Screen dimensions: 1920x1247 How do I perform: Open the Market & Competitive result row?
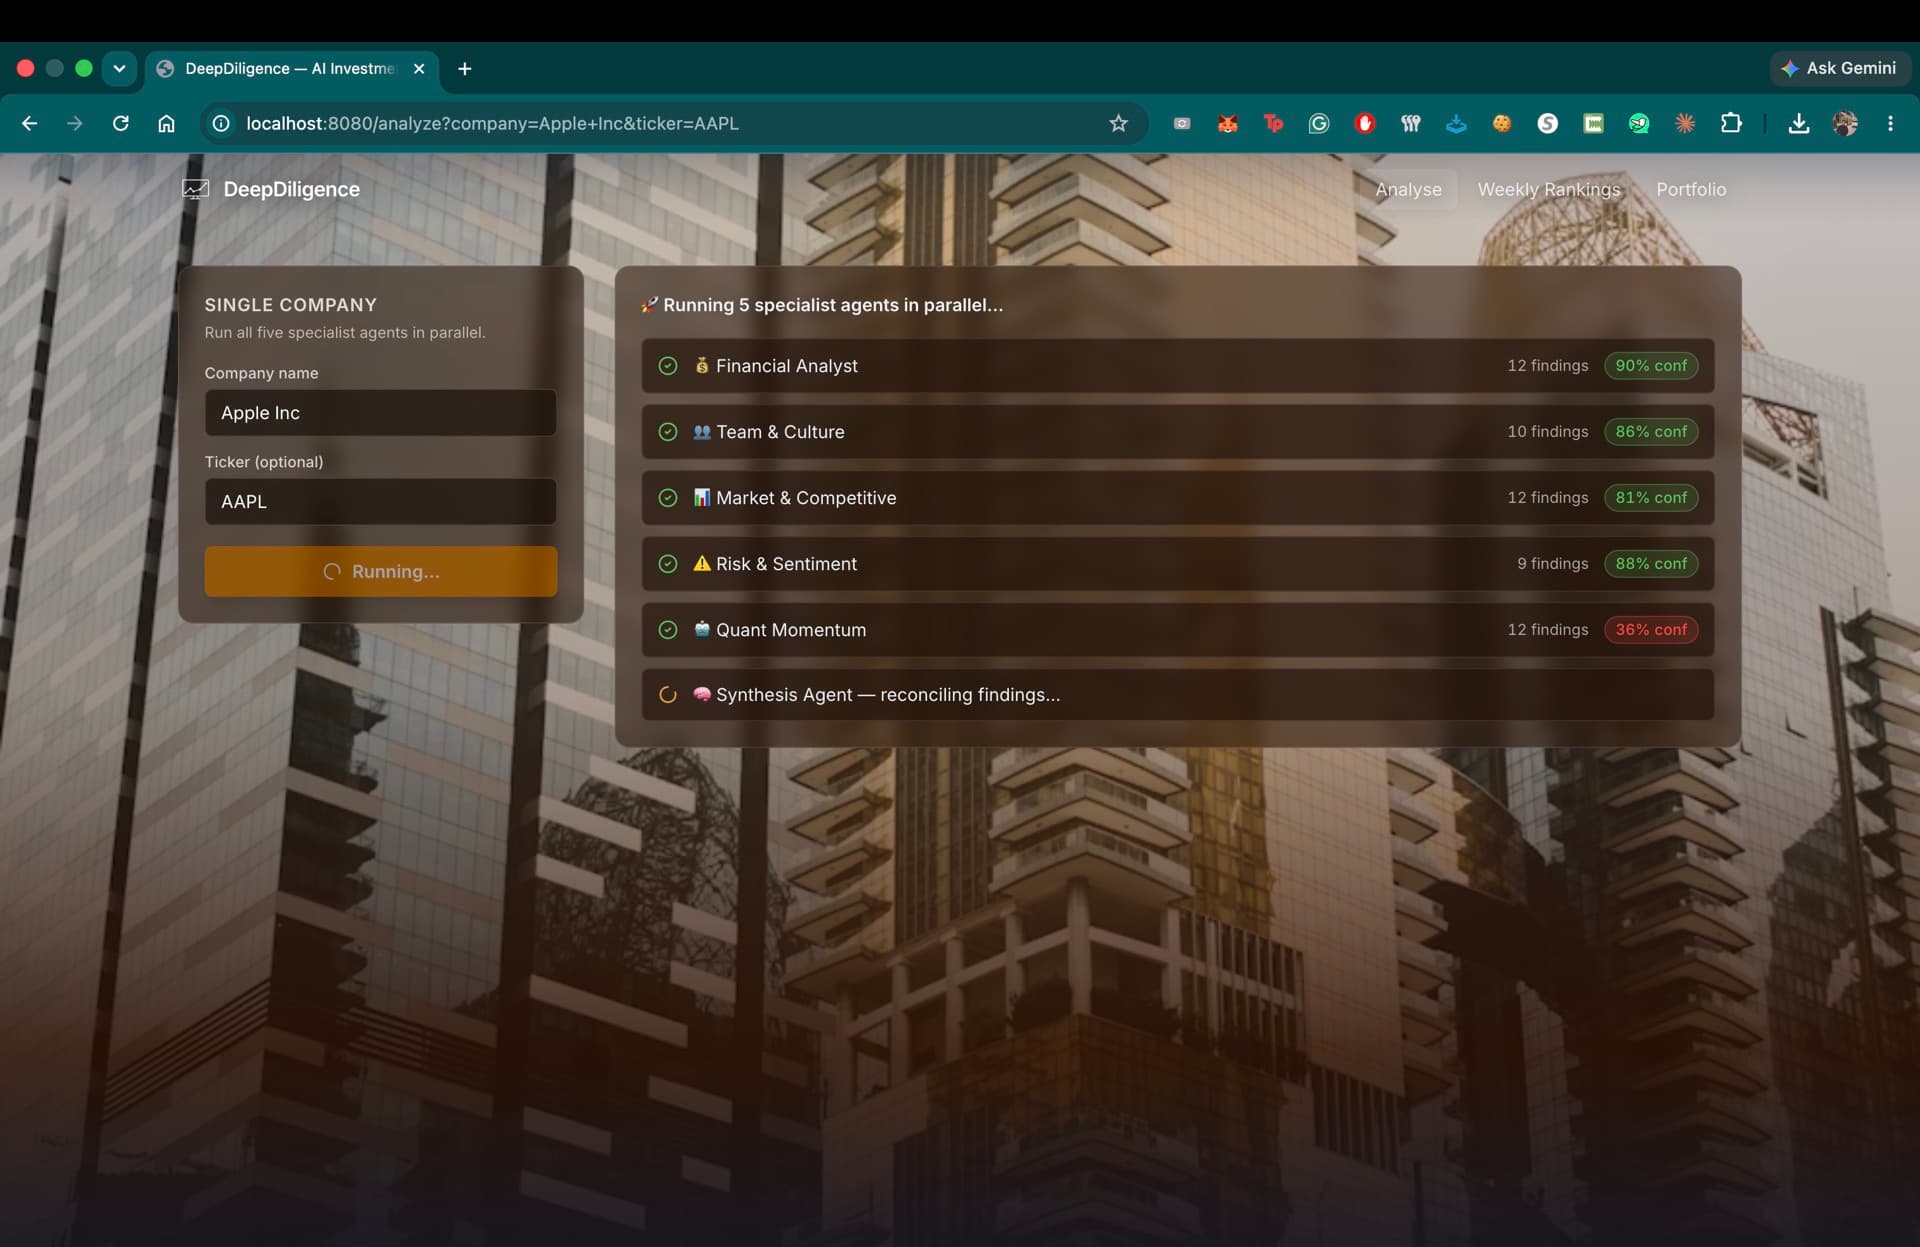pos(1178,498)
